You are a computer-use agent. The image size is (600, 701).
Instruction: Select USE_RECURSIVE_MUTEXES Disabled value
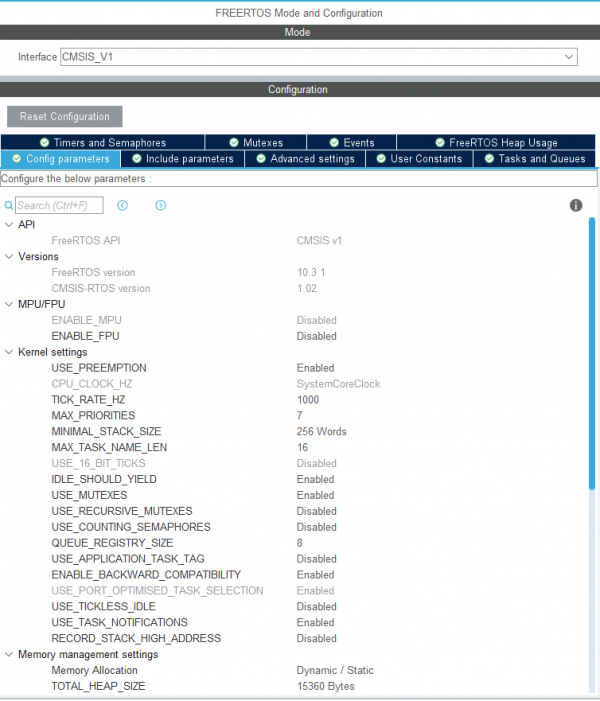click(x=317, y=511)
